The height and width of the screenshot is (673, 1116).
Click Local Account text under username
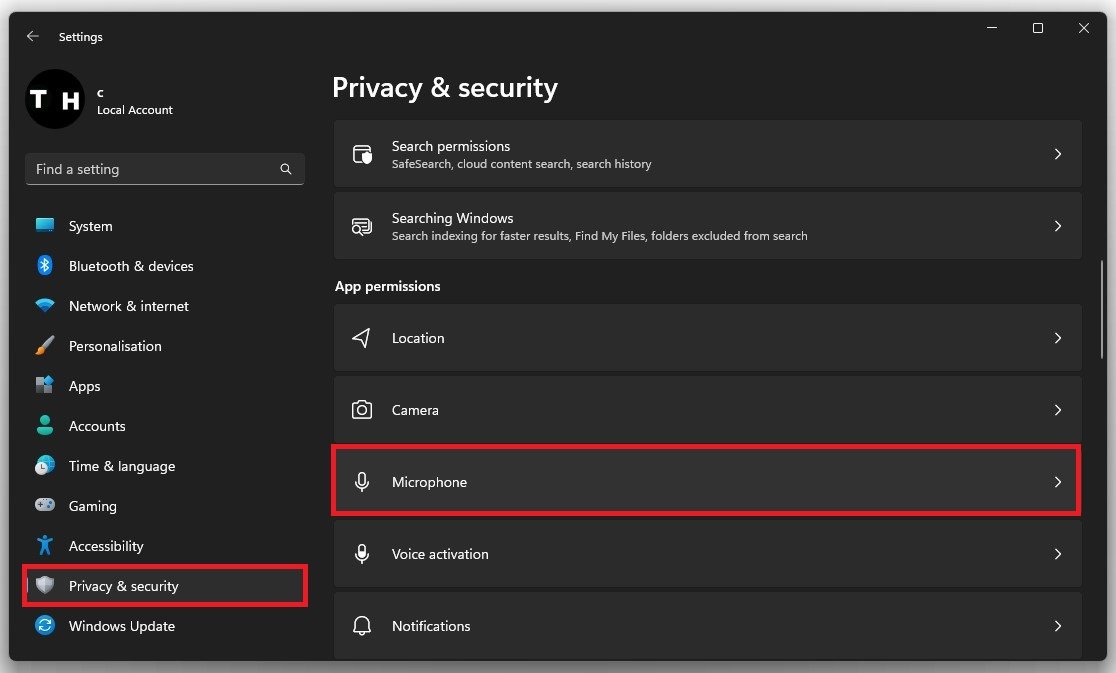(x=135, y=110)
